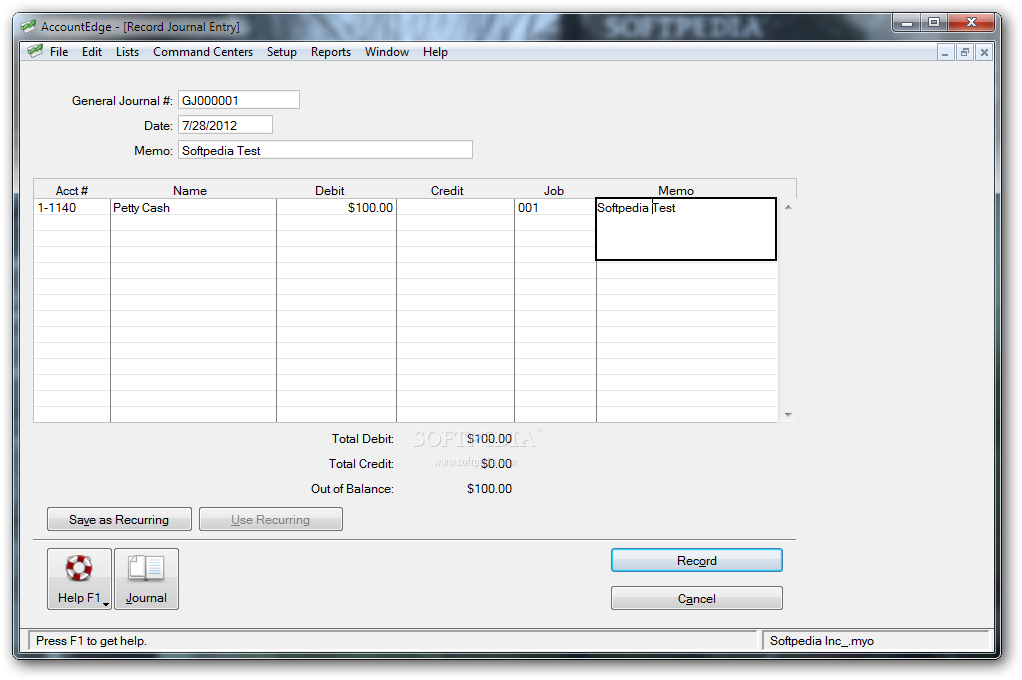Click the status bar file name Softpedia Inc_.myo
The width and height of the screenshot is (1022, 680).
coord(821,640)
